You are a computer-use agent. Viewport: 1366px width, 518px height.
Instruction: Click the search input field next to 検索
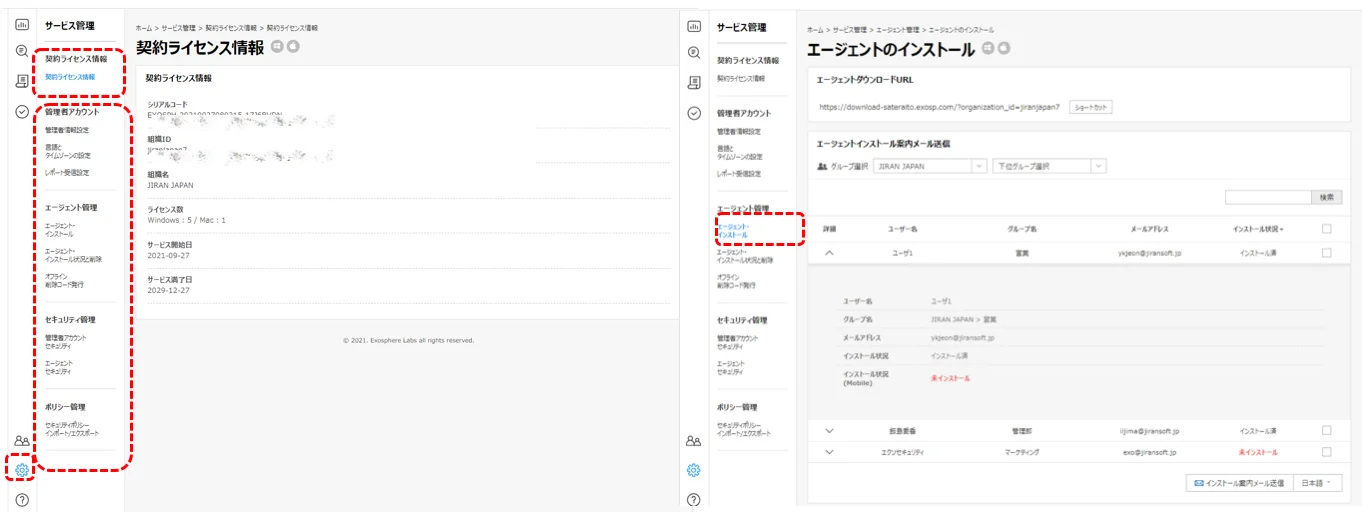tap(1267, 197)
